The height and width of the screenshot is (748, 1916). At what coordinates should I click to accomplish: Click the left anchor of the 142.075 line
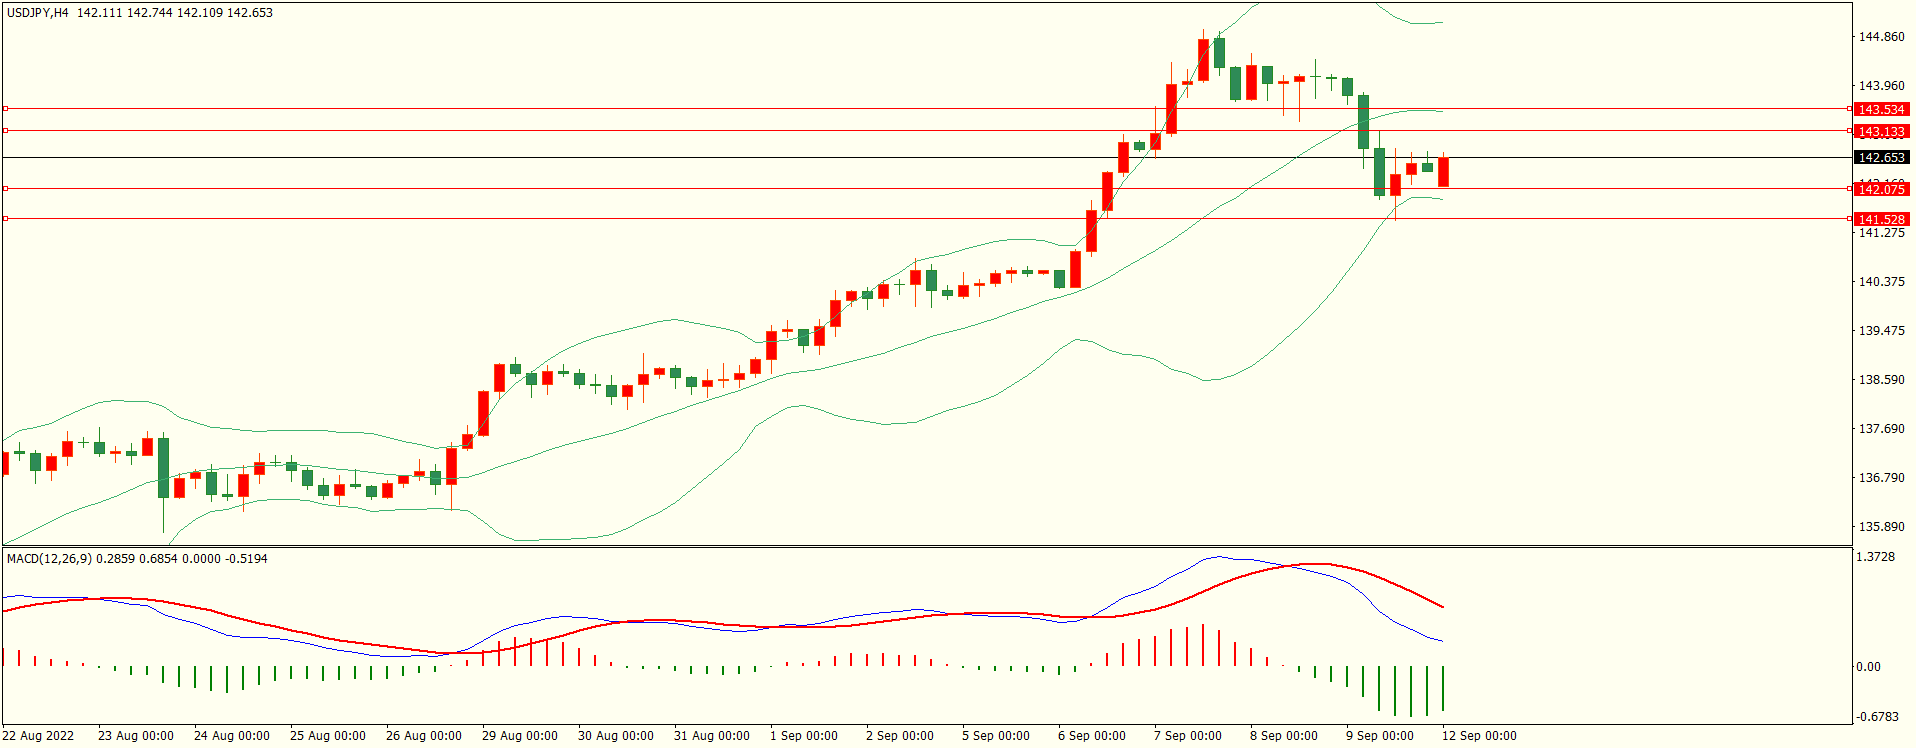(x=5, y=188)
